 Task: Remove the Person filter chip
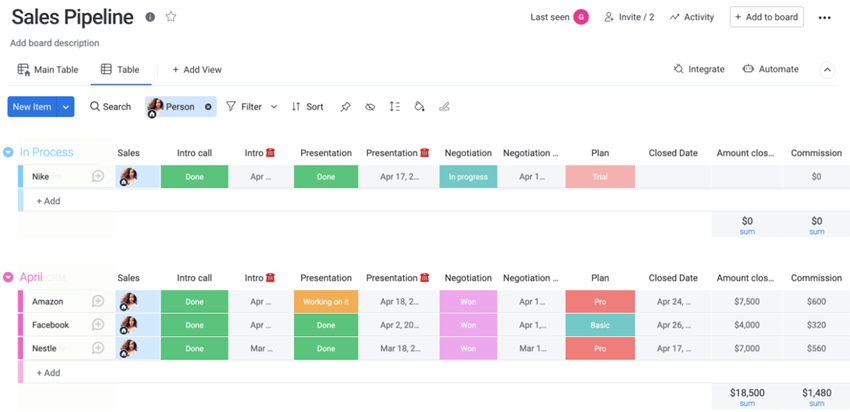[x=208, y=107]
